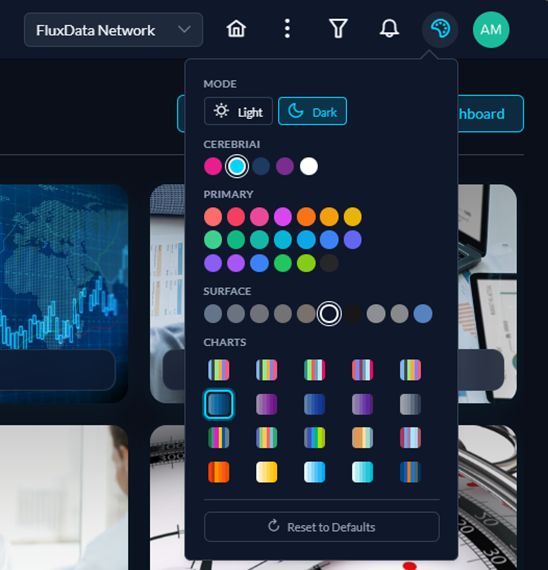The width and height of the screenshot is (548, 570).
Task: Close the theme palette icon
Action: point(440,29)
